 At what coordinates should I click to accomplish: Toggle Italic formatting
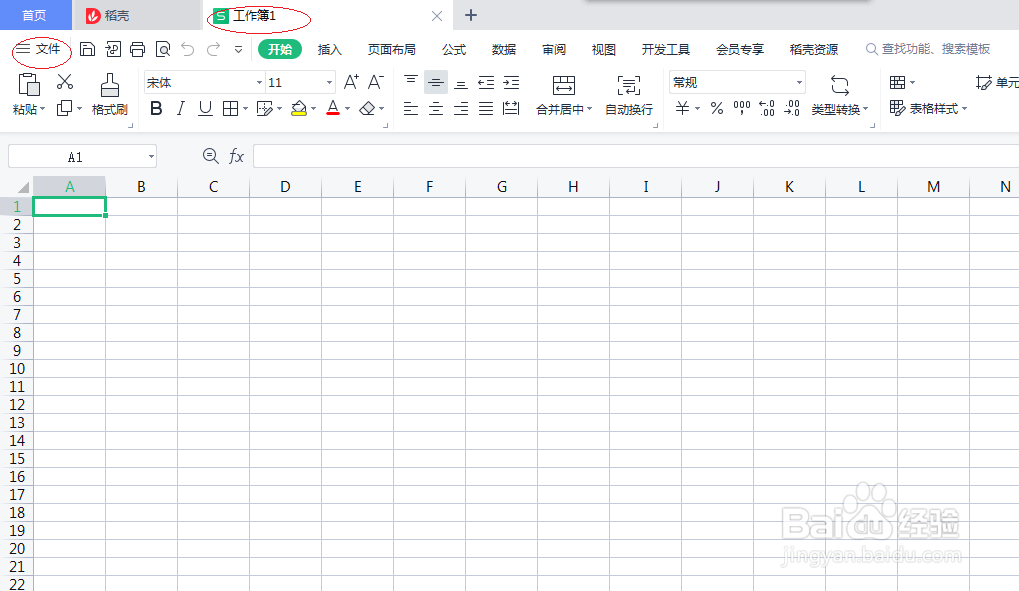[x=181, y=109]
